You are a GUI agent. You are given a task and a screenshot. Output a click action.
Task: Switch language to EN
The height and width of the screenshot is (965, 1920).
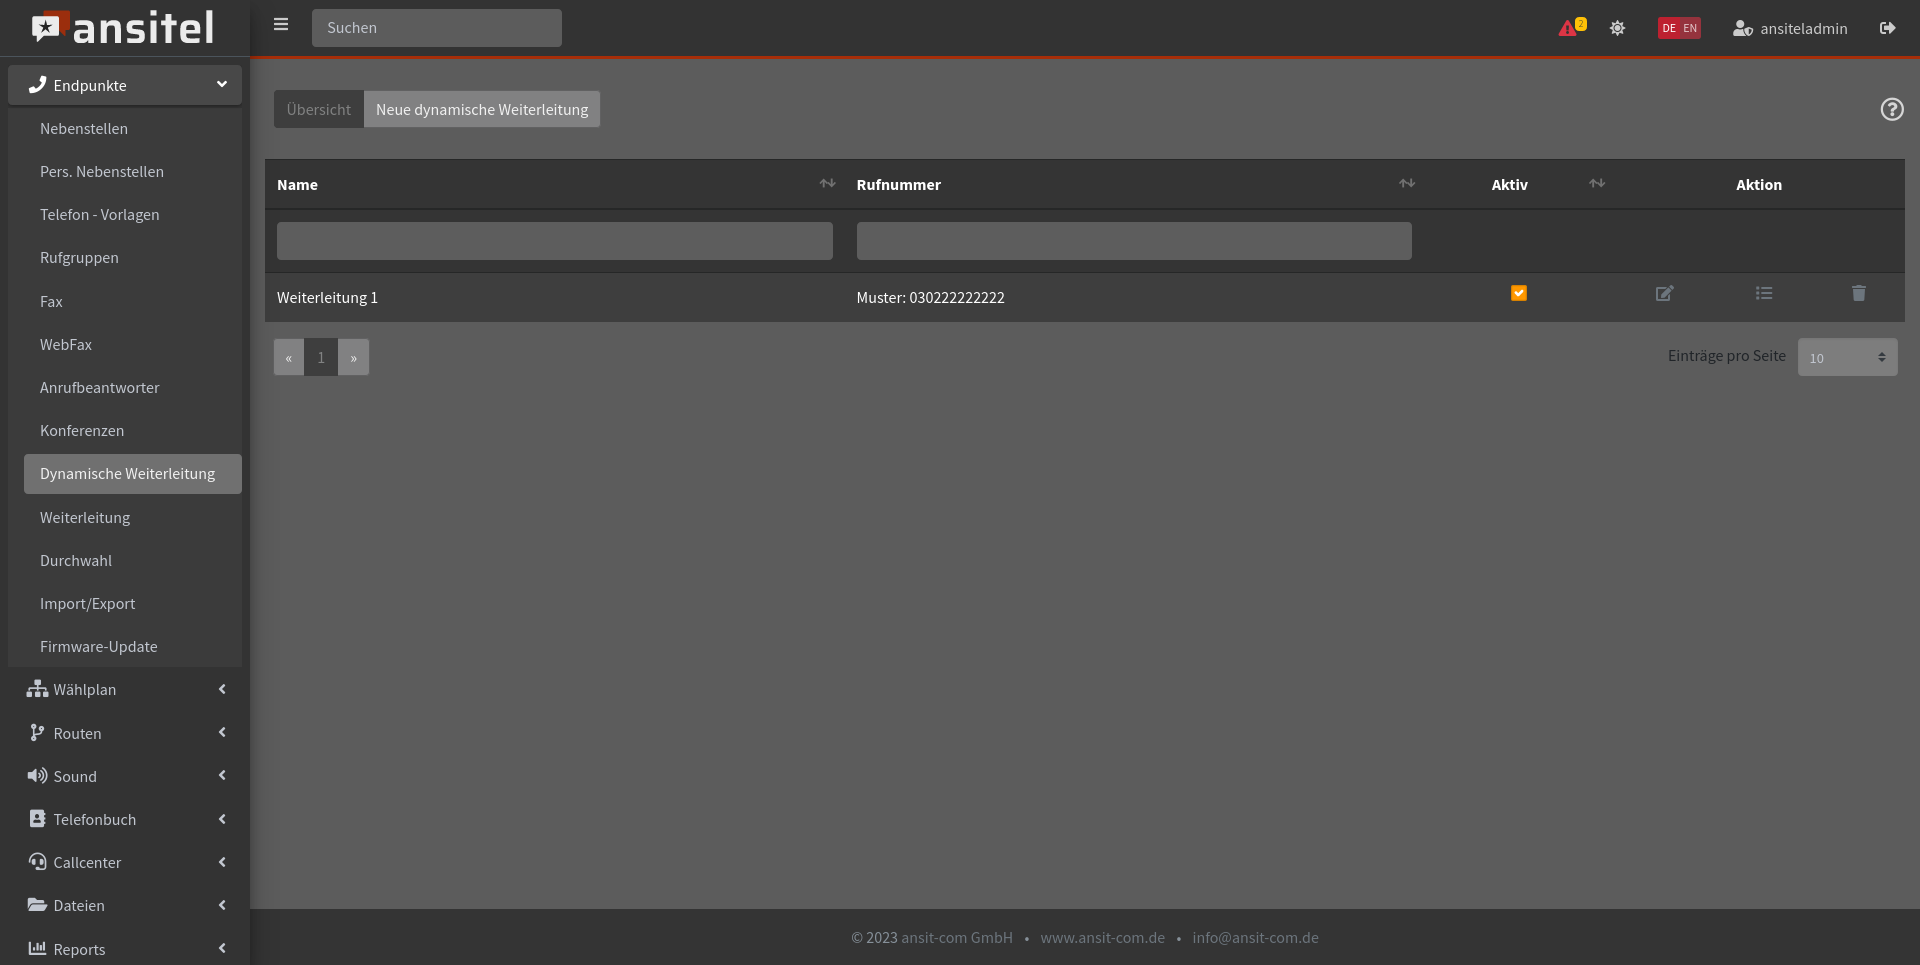coord(1691,28)
